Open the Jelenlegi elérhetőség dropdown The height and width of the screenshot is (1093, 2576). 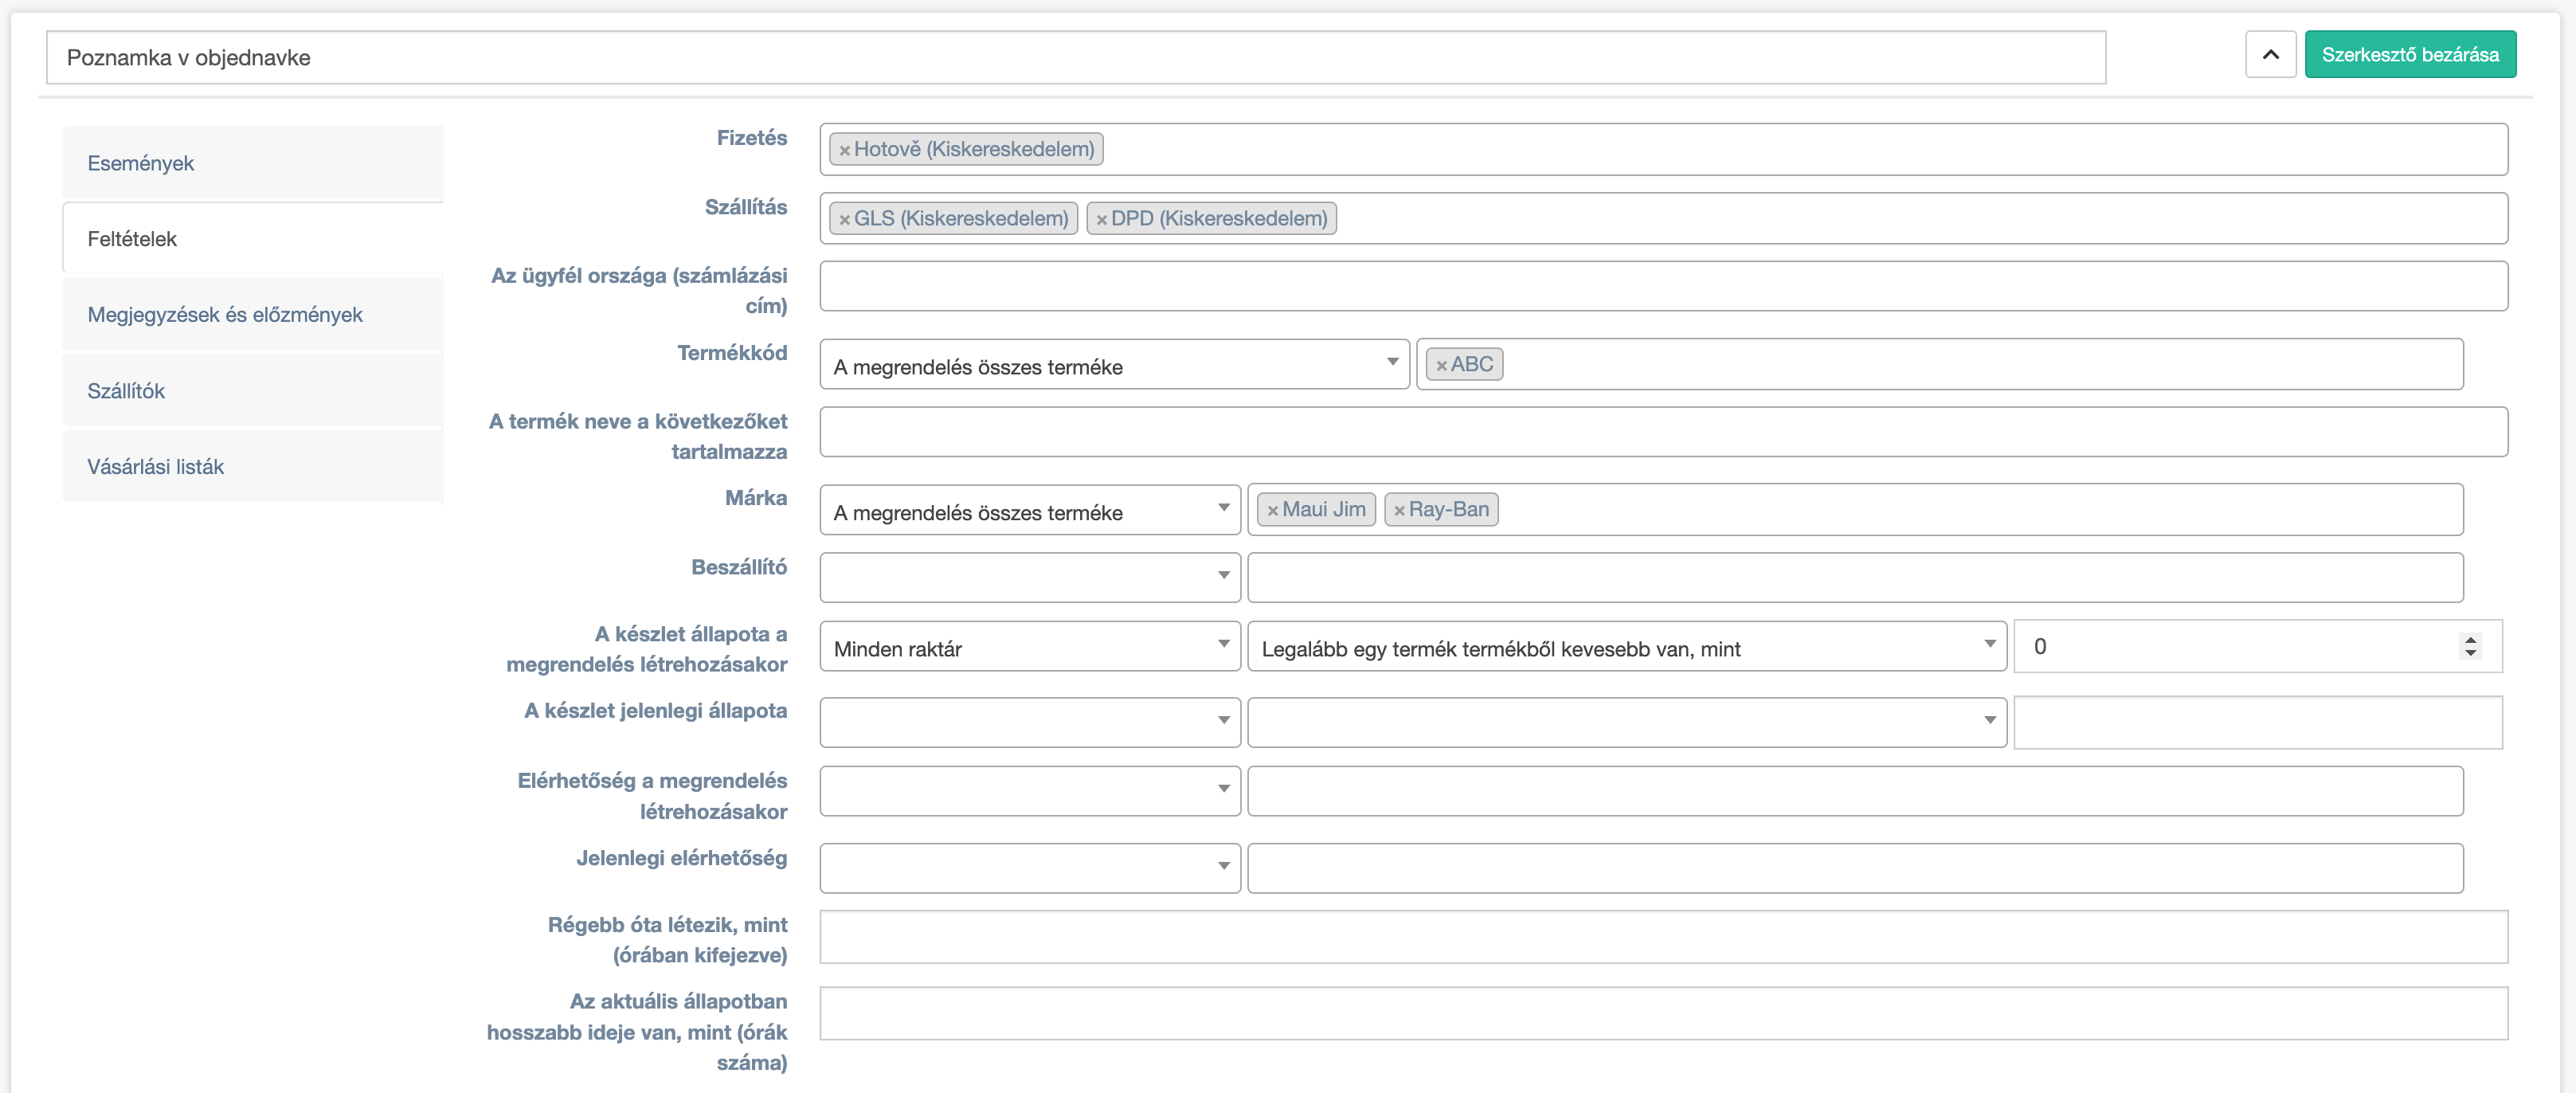1030,868
